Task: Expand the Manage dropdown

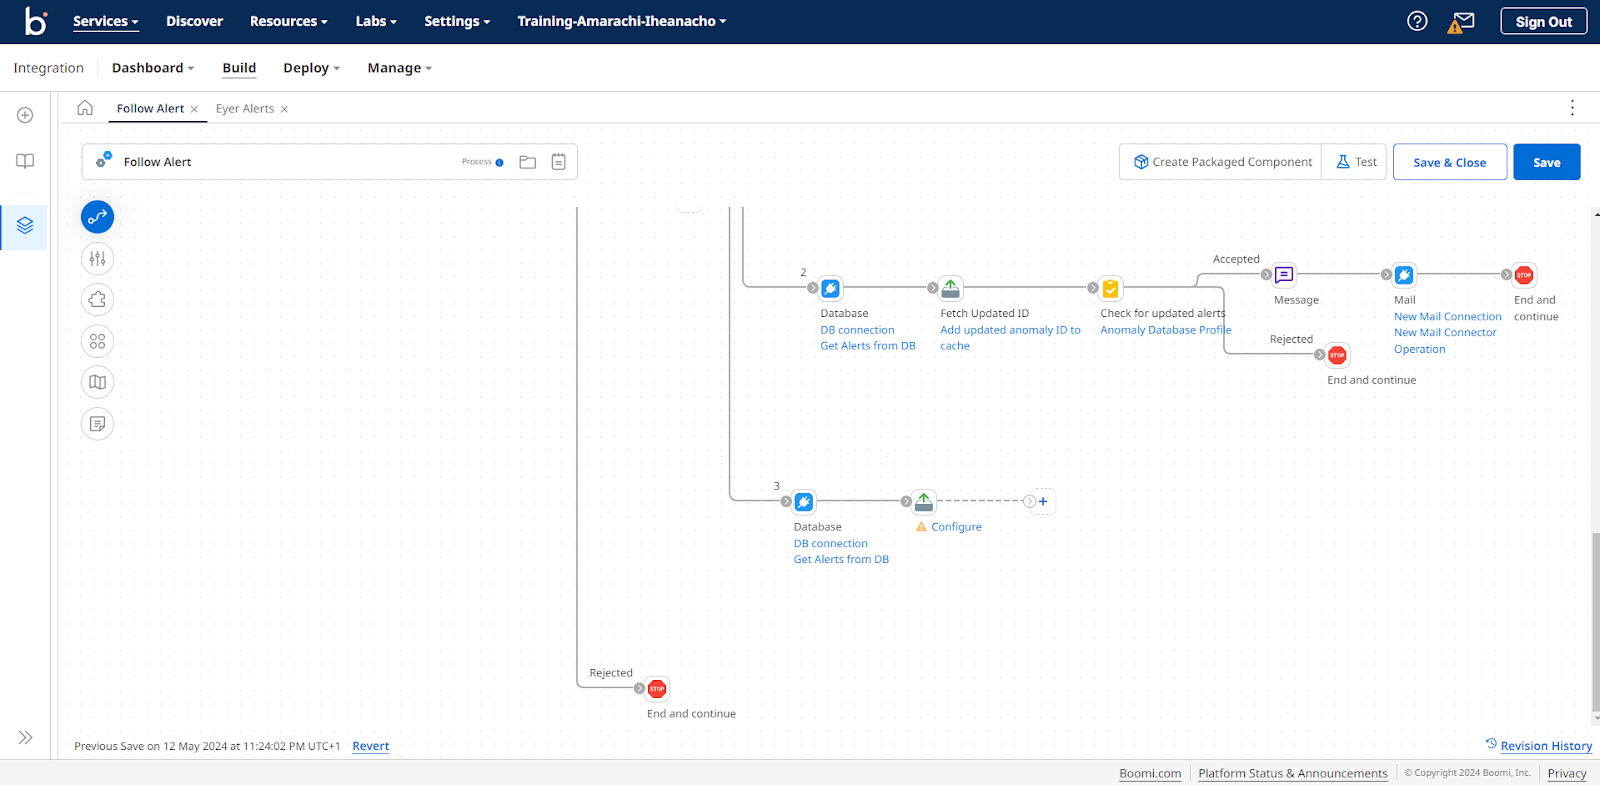Action: tap(399, 68)
